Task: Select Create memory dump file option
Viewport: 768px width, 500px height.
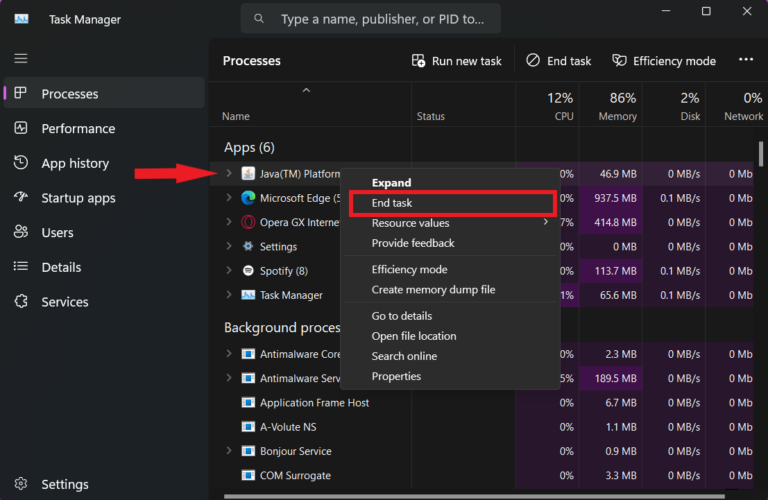Action: [x=433, y=289]
